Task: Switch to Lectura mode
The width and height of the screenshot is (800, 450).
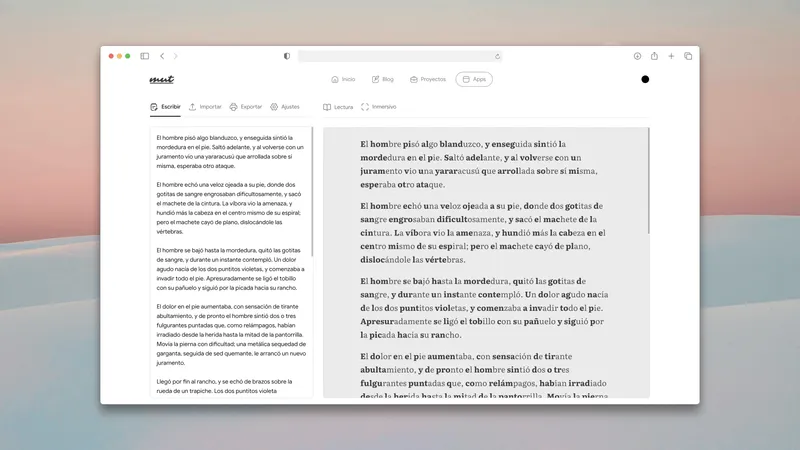Action: (x=338, y=107)
